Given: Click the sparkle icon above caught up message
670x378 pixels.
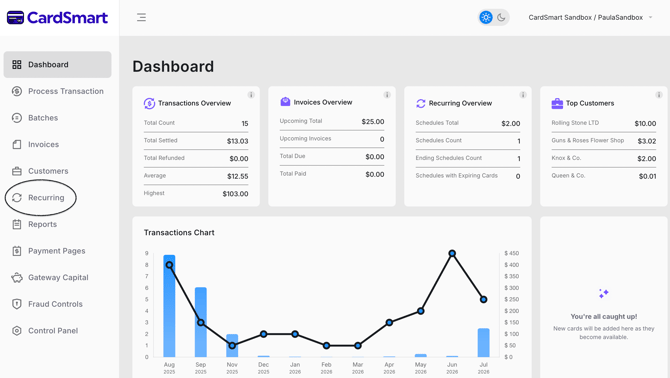Looking at the screenshot, I should click(604, 293).
